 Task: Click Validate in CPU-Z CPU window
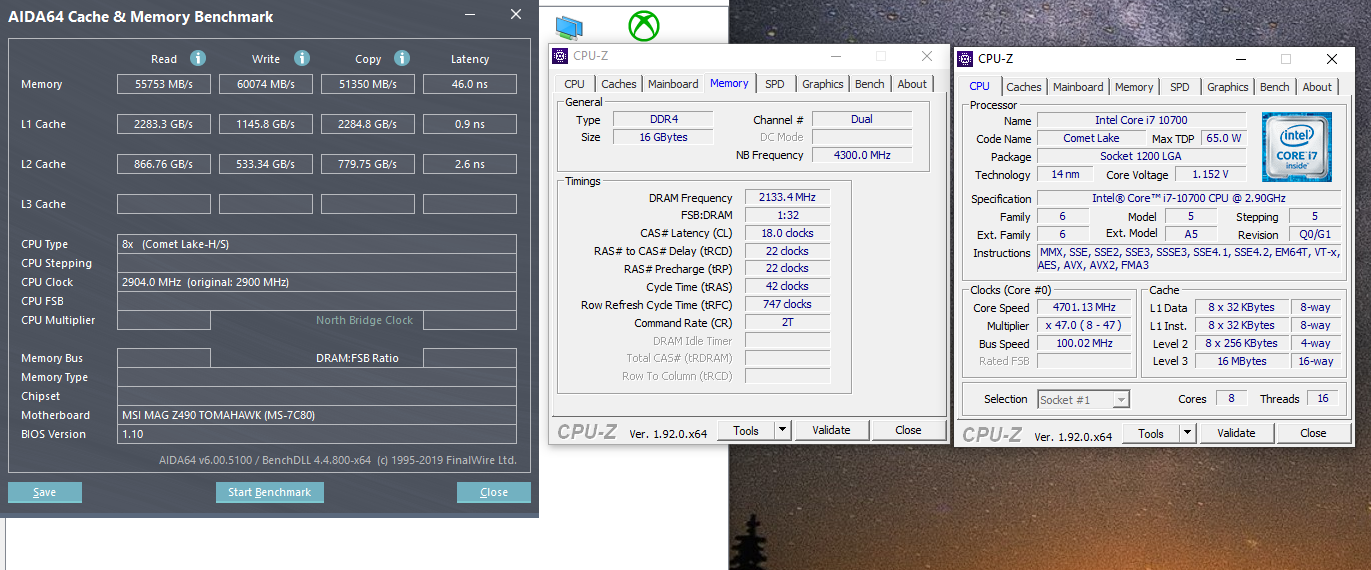(1236, 434)
